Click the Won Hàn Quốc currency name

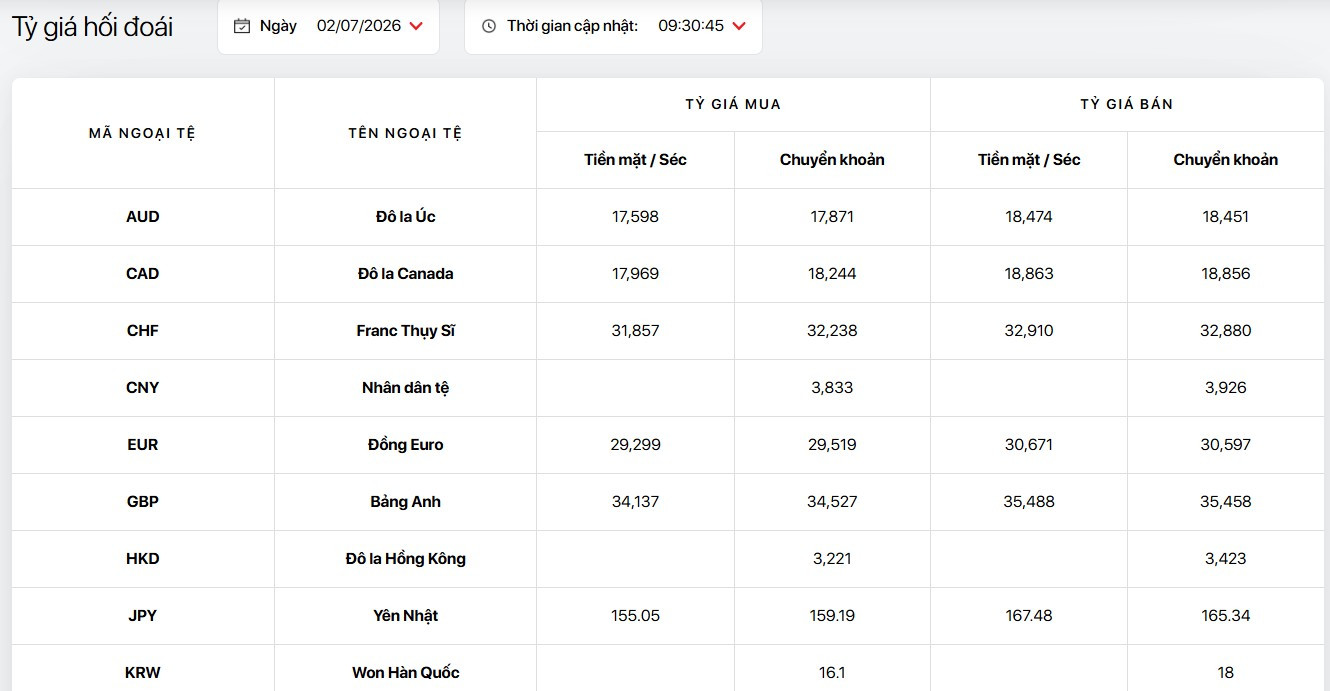[x=405, y=673]
